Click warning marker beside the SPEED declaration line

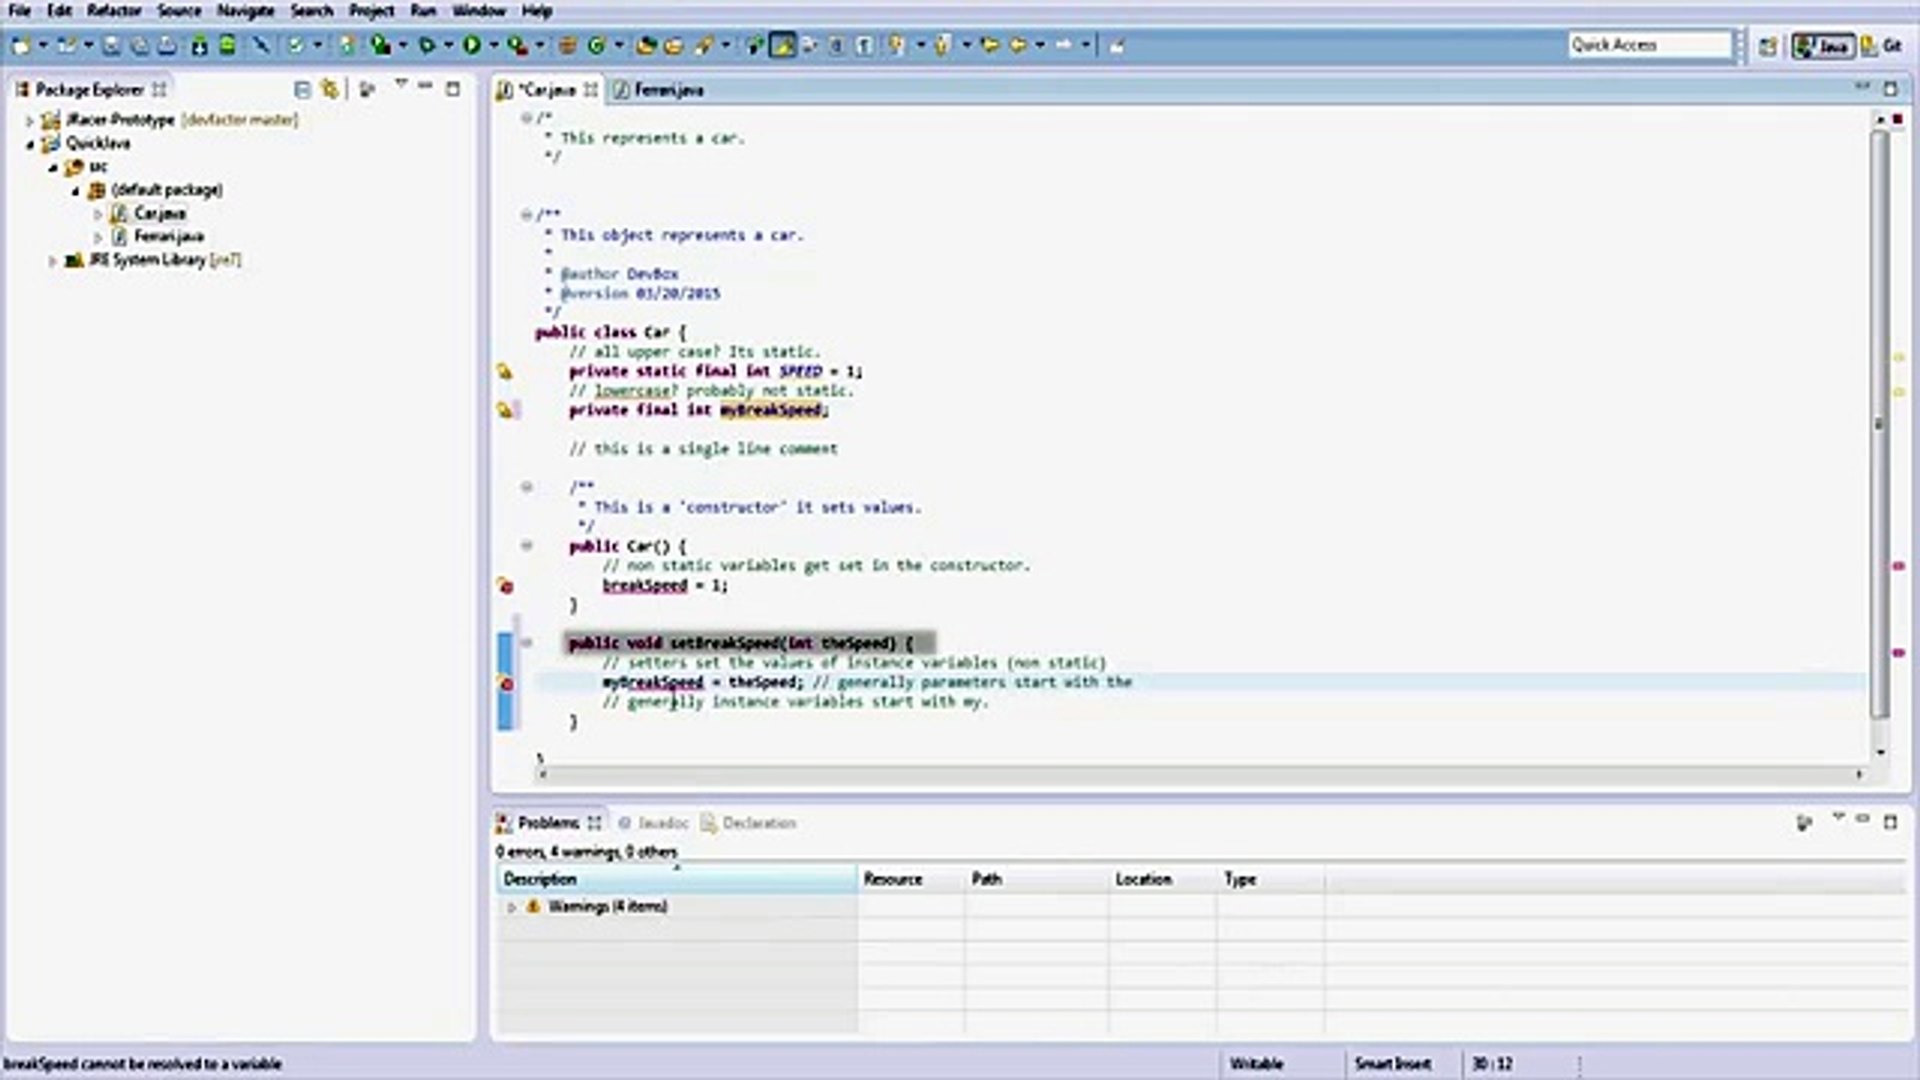click(505, 372)
